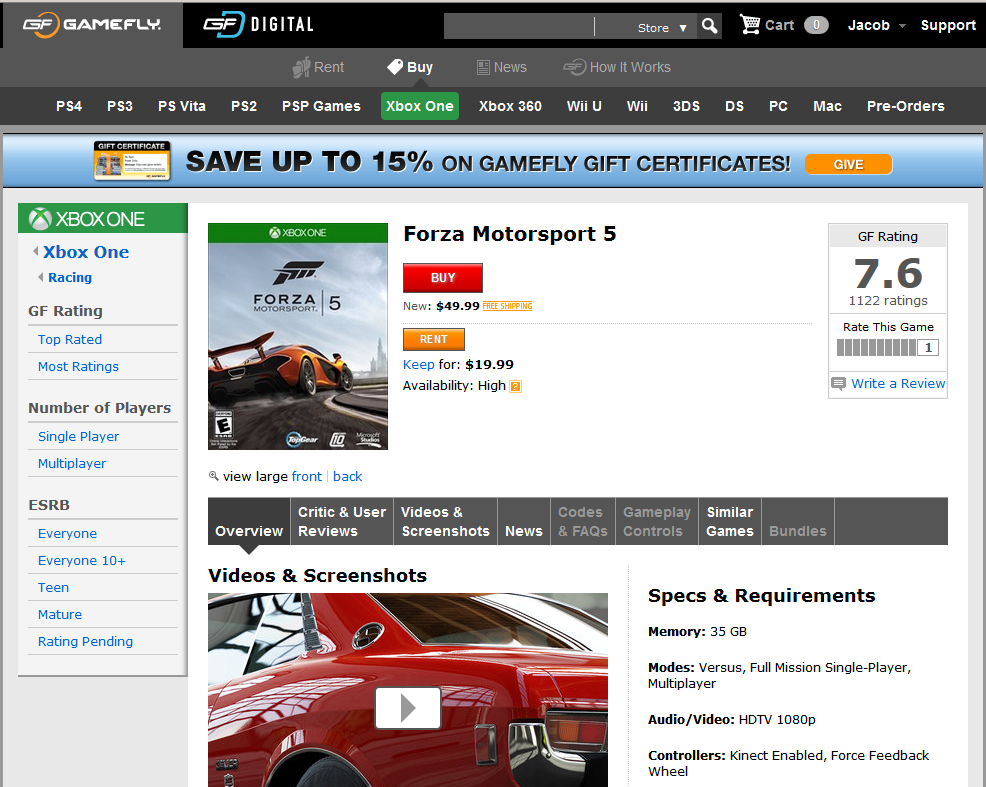Image resolution: width=986 pixels, height=787 pixels.
Task: Open the Store search scope dropdown
Action: click(x=662, y=28)
